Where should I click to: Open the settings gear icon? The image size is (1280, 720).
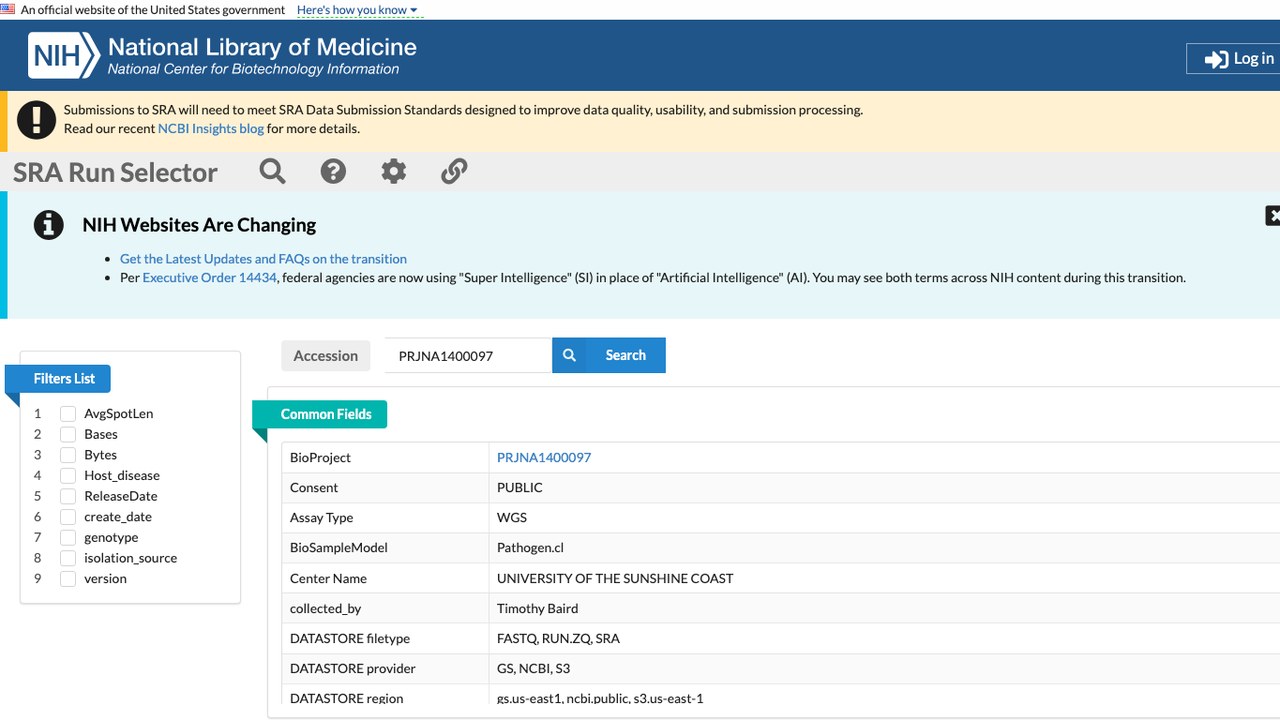click(x=394, y=171)
